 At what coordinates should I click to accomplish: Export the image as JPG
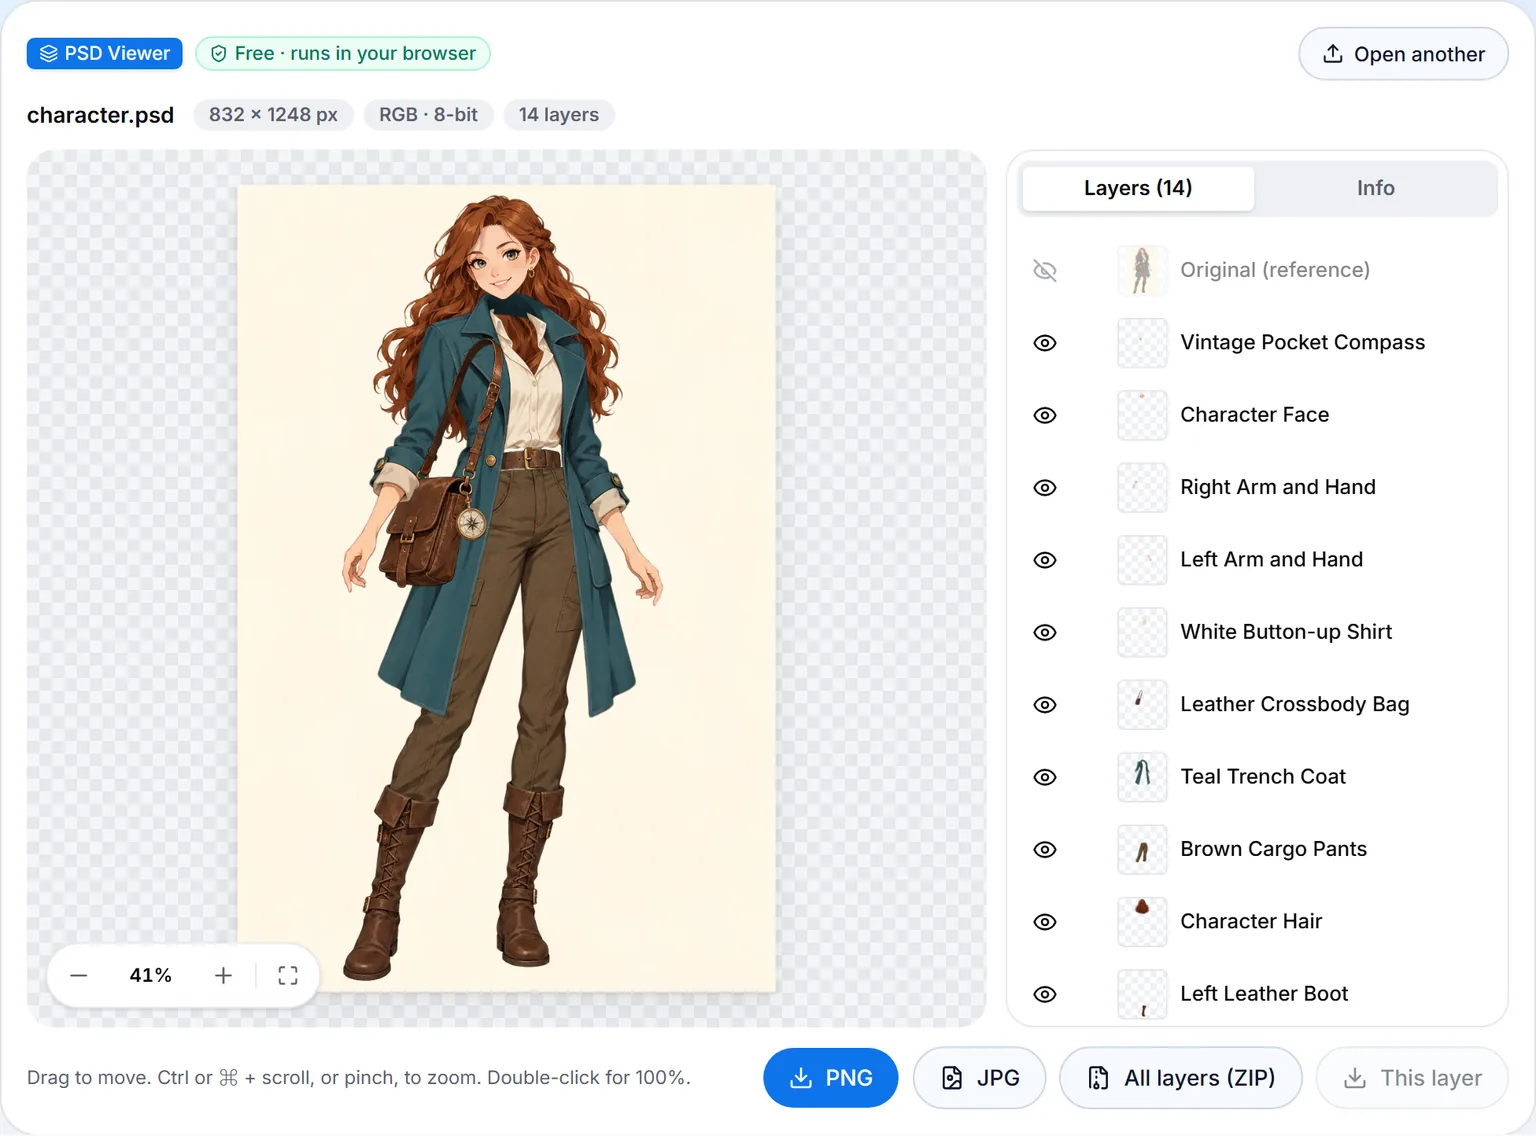[x=980, y=1078]
